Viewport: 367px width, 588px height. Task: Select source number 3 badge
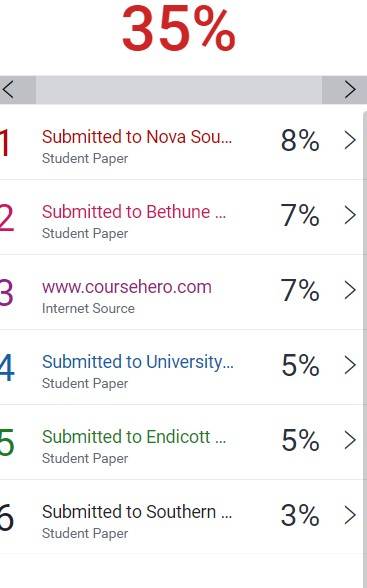pyautogui.click(x=6, y=292)
